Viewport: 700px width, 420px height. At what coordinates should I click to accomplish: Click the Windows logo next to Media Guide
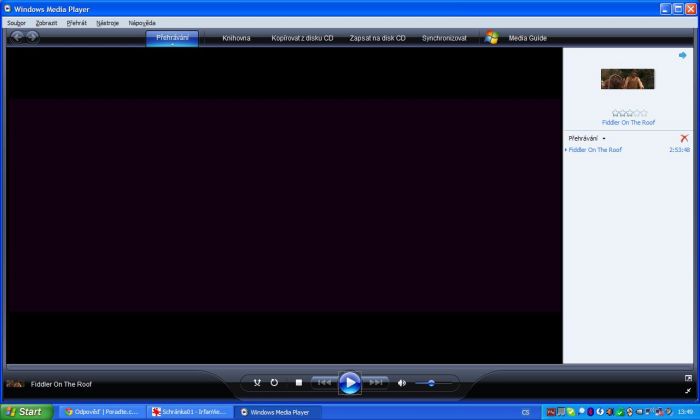pyautogui.click(x=492, y=37)
